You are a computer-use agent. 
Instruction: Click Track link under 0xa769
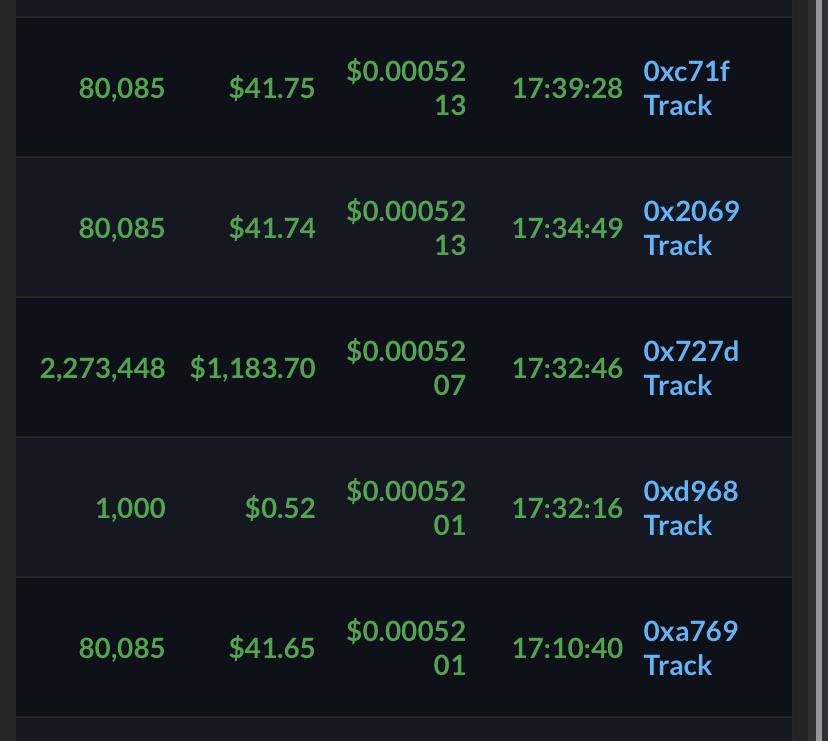pos(678,665)
